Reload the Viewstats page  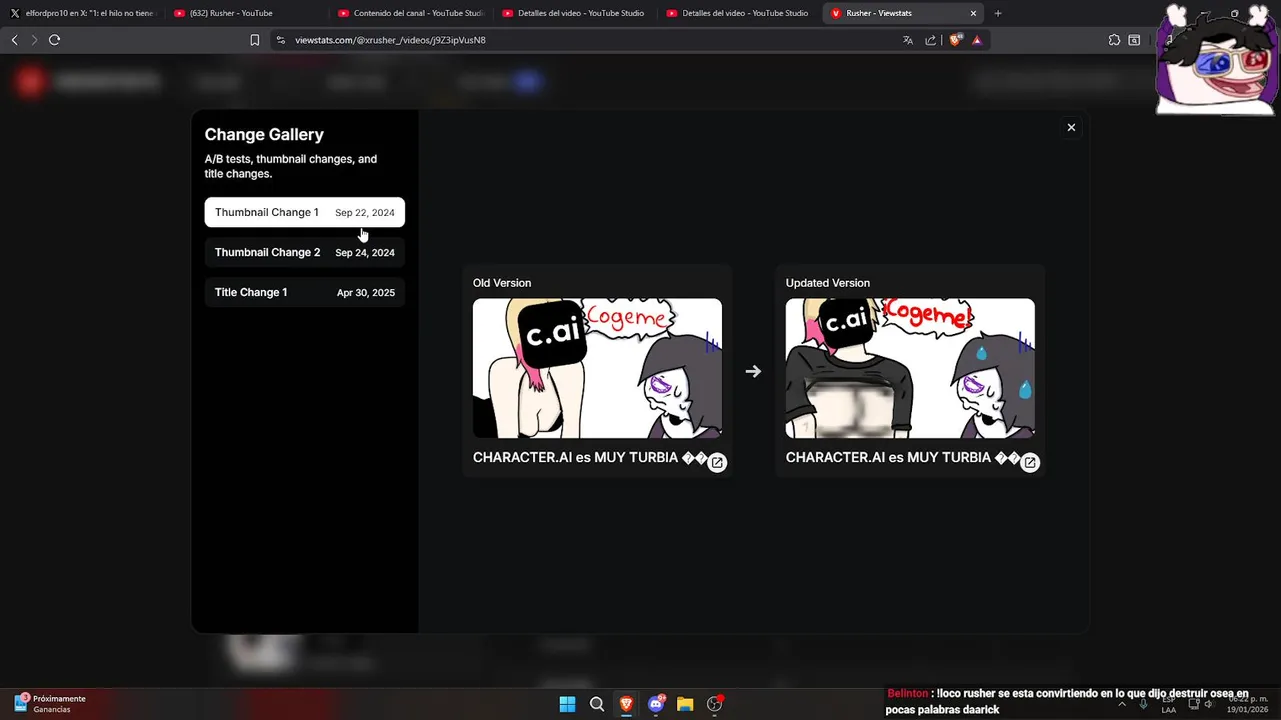[x=54, y=40]
